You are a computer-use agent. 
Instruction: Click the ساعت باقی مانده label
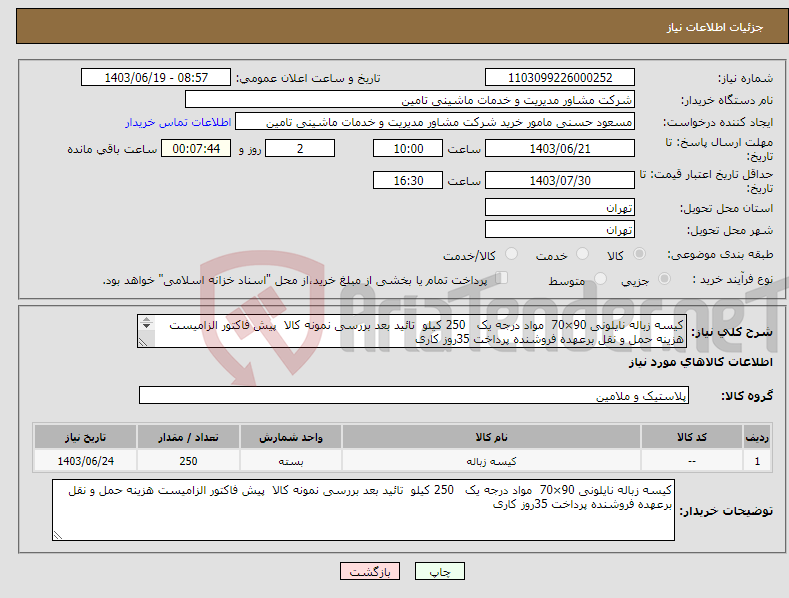112,149
